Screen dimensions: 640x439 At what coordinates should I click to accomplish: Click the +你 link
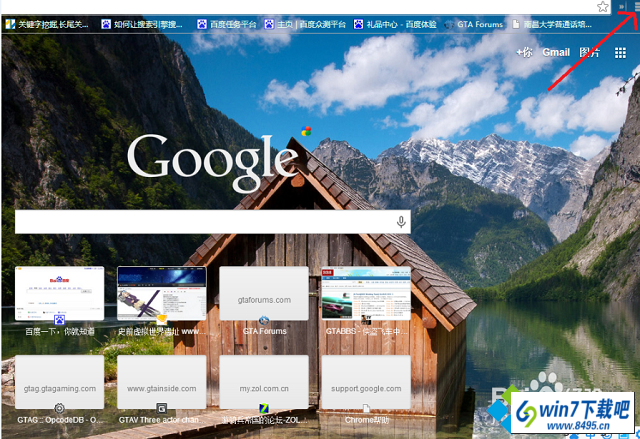524,52
